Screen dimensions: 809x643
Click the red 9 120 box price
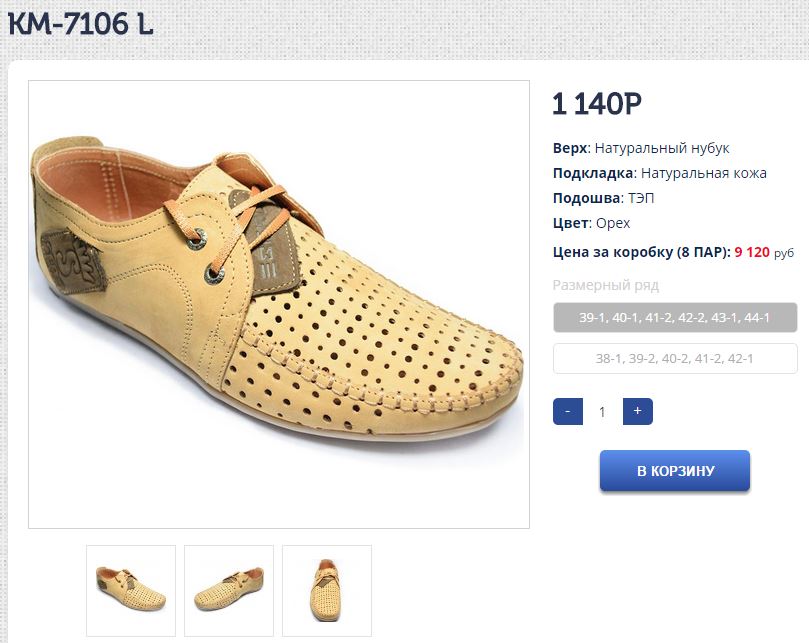coord(752,252)
